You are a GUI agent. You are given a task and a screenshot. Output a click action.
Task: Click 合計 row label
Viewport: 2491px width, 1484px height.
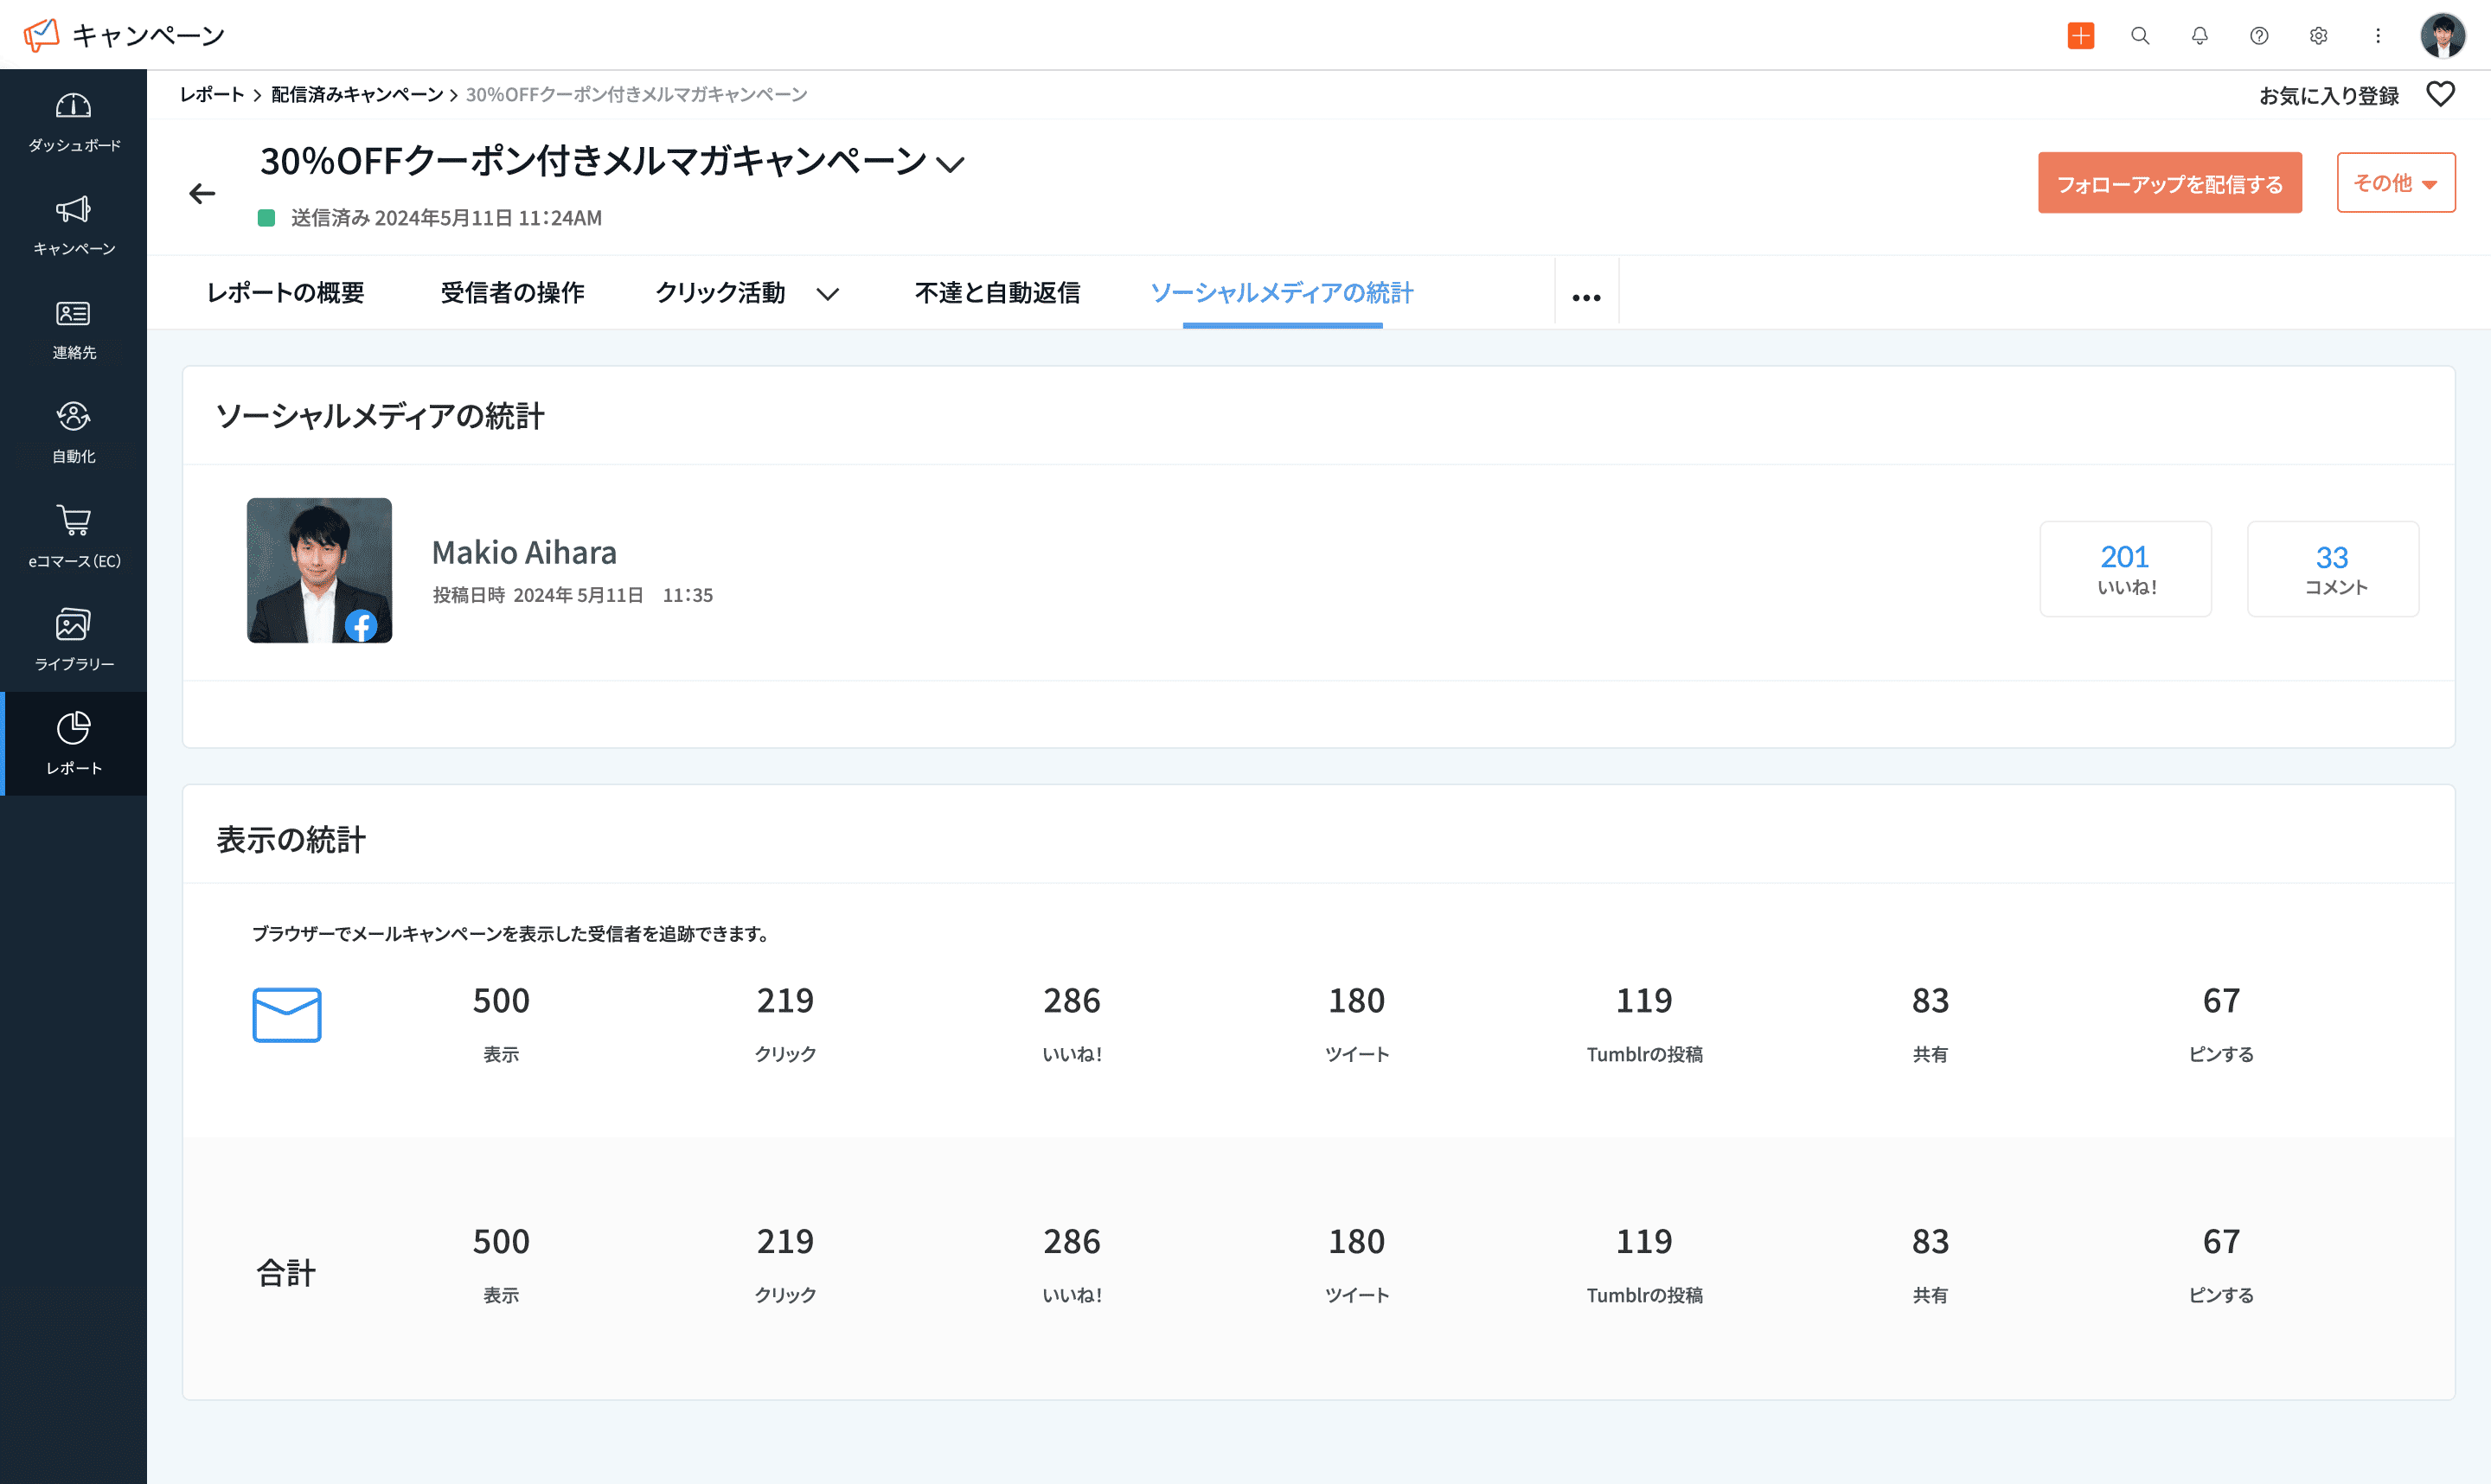click(286, 1272)
